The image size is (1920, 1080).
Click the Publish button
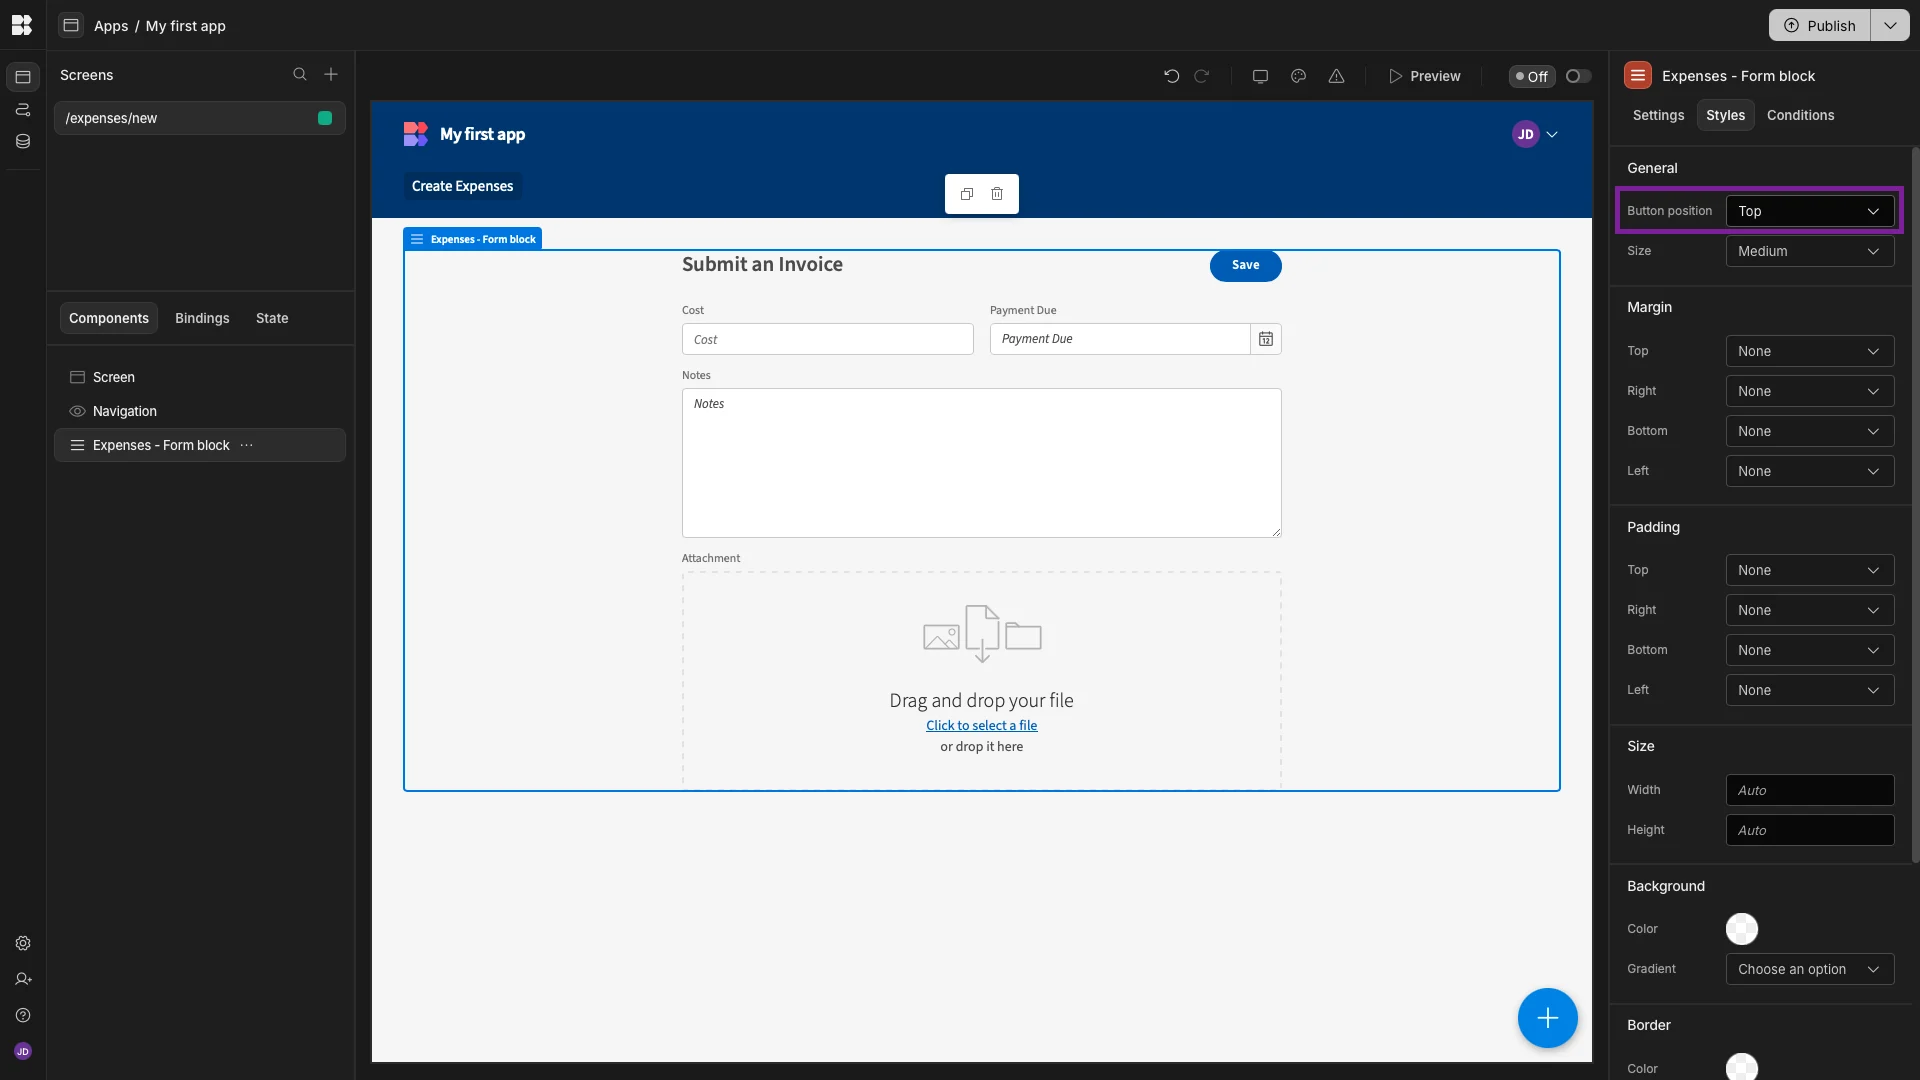pos(1819,26)
